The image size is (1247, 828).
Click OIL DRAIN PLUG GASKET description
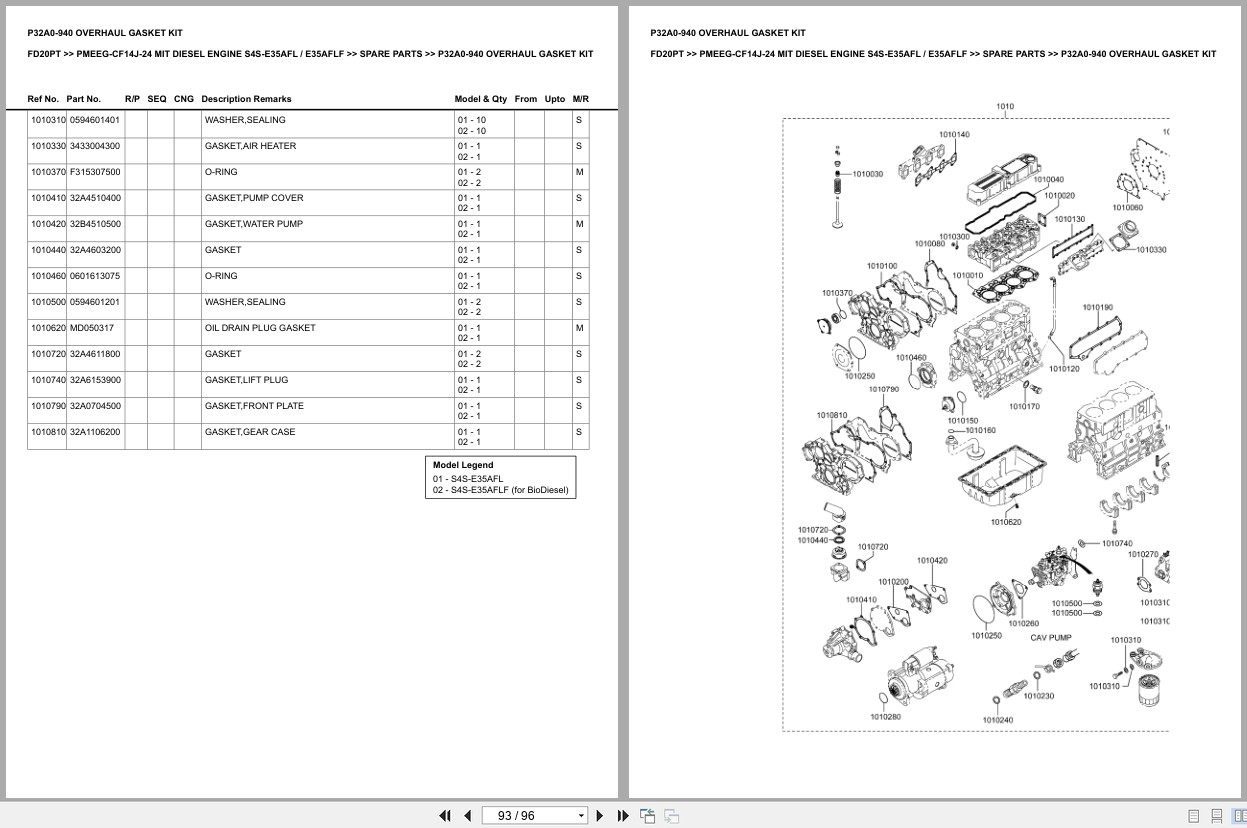[260, 328]
